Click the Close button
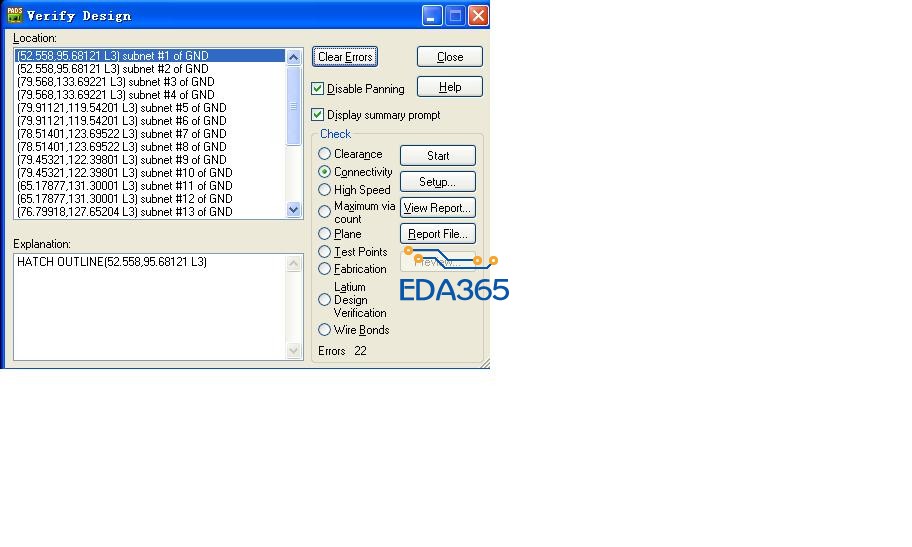The width and height of the screenshot is (912, 547). click(x=450, y=57)
